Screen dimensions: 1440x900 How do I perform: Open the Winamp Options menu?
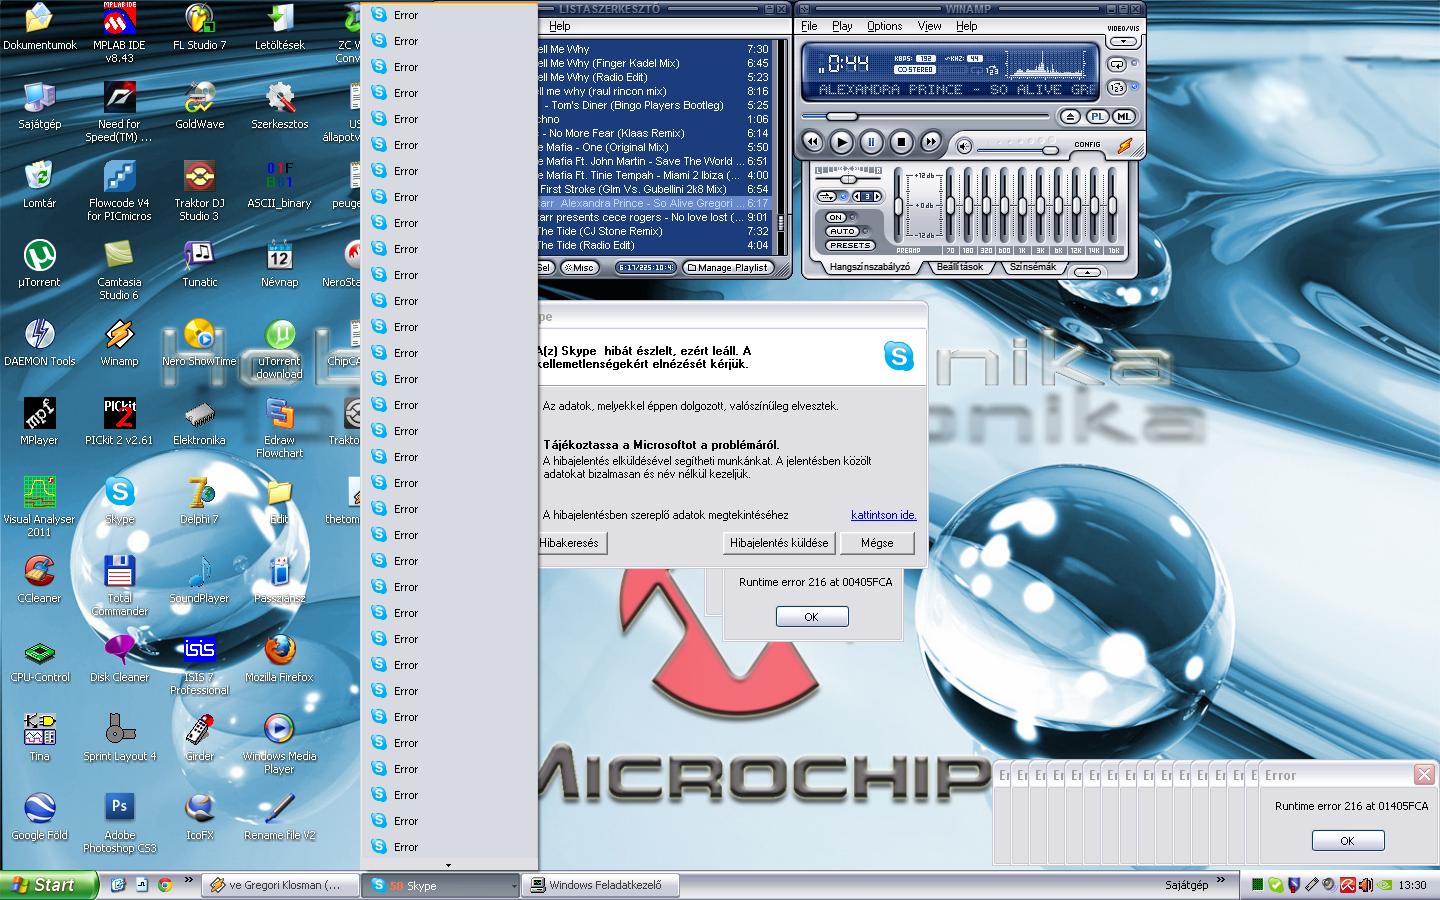click(885, 26)
